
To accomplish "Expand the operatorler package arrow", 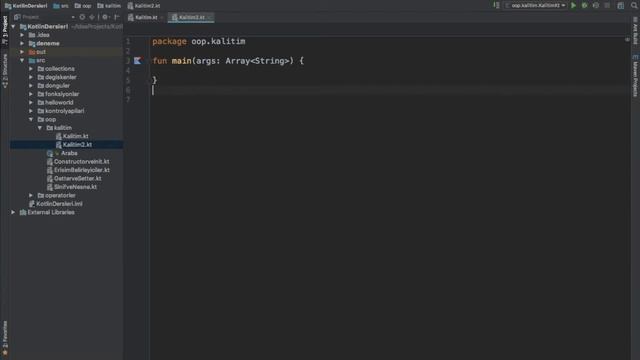I will pyautogui.click(x=31, y=196).
